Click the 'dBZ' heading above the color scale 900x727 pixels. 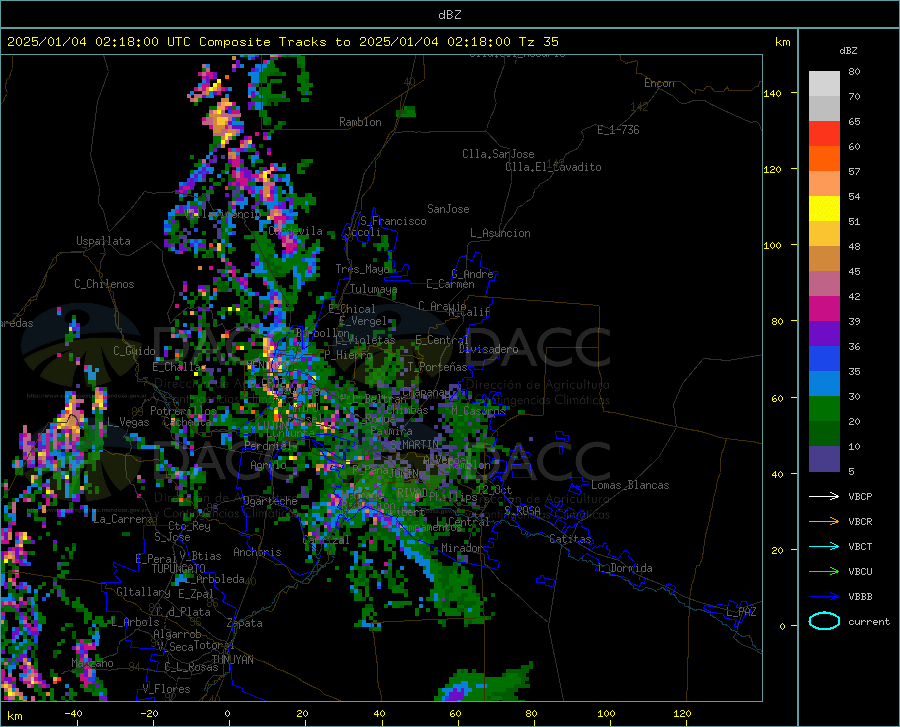click(x=848, y=50)
